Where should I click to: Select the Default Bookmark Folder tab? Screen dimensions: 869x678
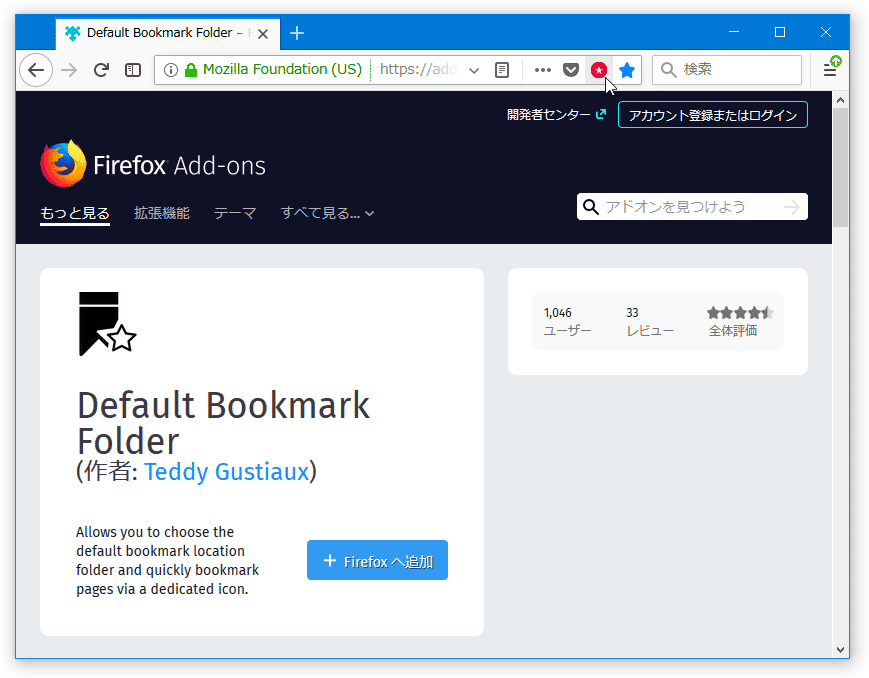pos(168,33)
